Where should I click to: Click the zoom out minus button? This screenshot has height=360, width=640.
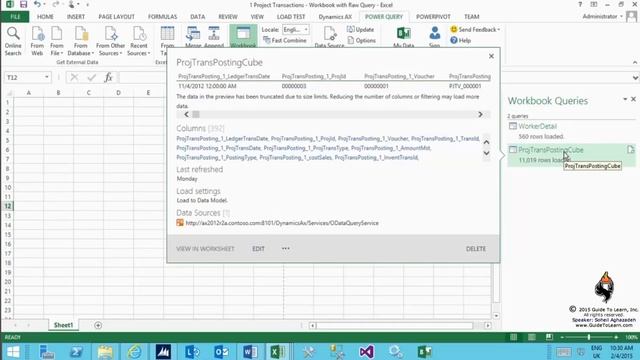coord(562,337)
